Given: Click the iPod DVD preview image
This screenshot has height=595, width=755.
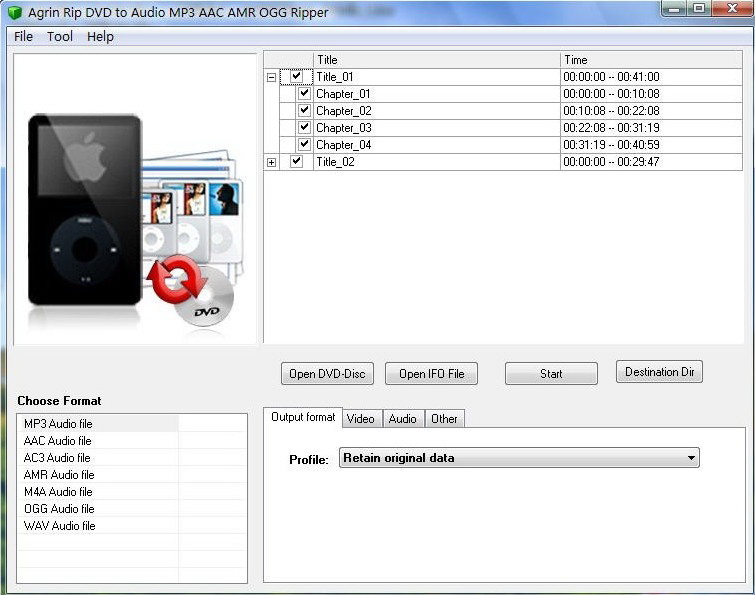Looking at the screenshot, I should coord(135,199).
